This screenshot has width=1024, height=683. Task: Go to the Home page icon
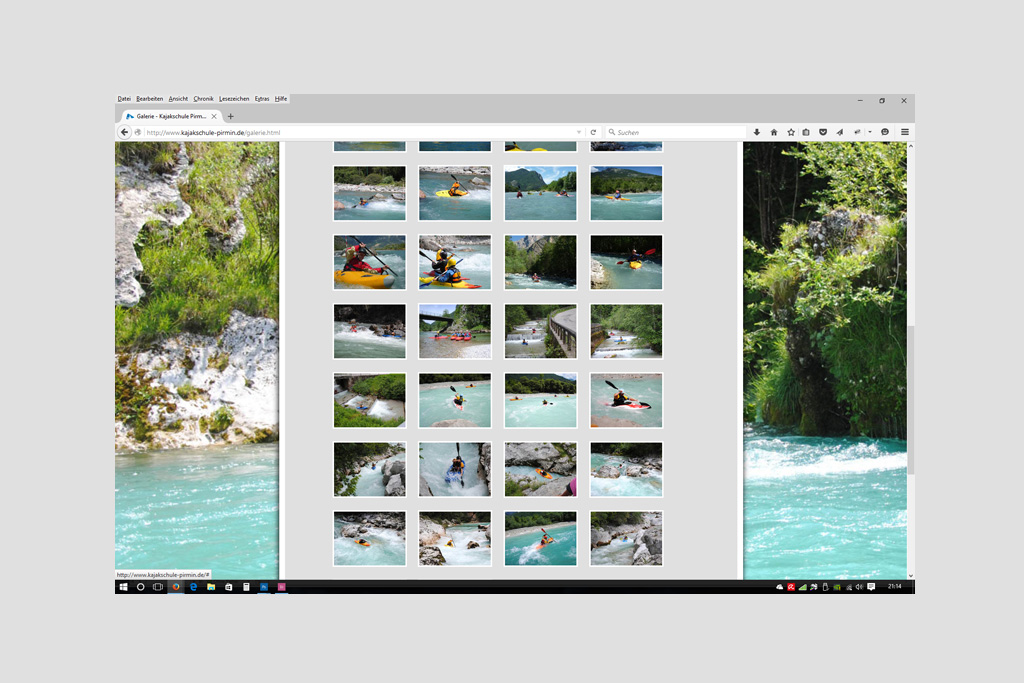coord(773,132)
